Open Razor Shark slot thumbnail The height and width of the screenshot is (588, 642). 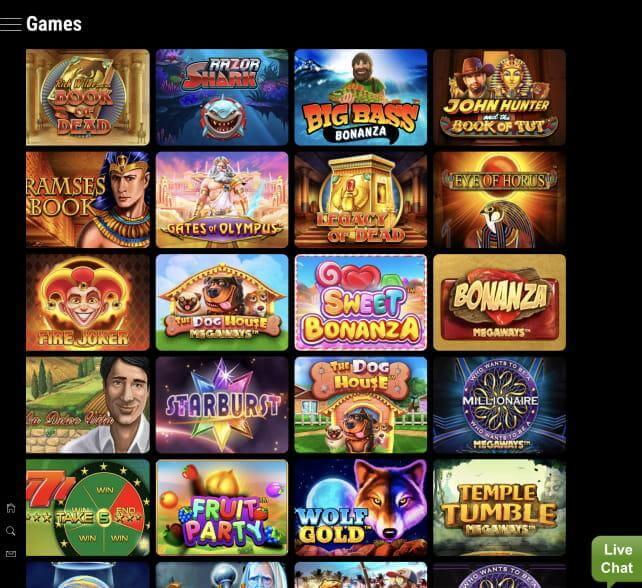point(222,97)
